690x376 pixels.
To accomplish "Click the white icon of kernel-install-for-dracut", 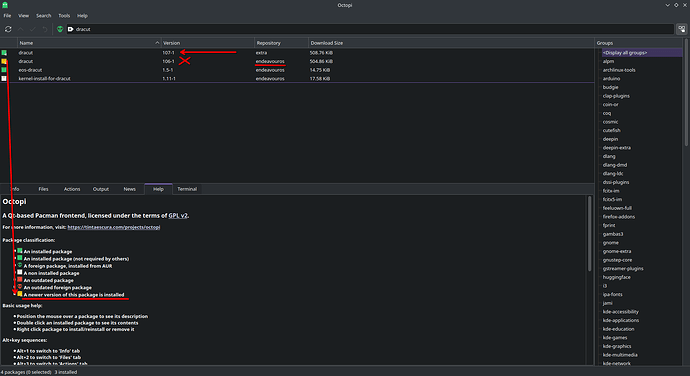I will pyautogui.click(x=4, y=78).
